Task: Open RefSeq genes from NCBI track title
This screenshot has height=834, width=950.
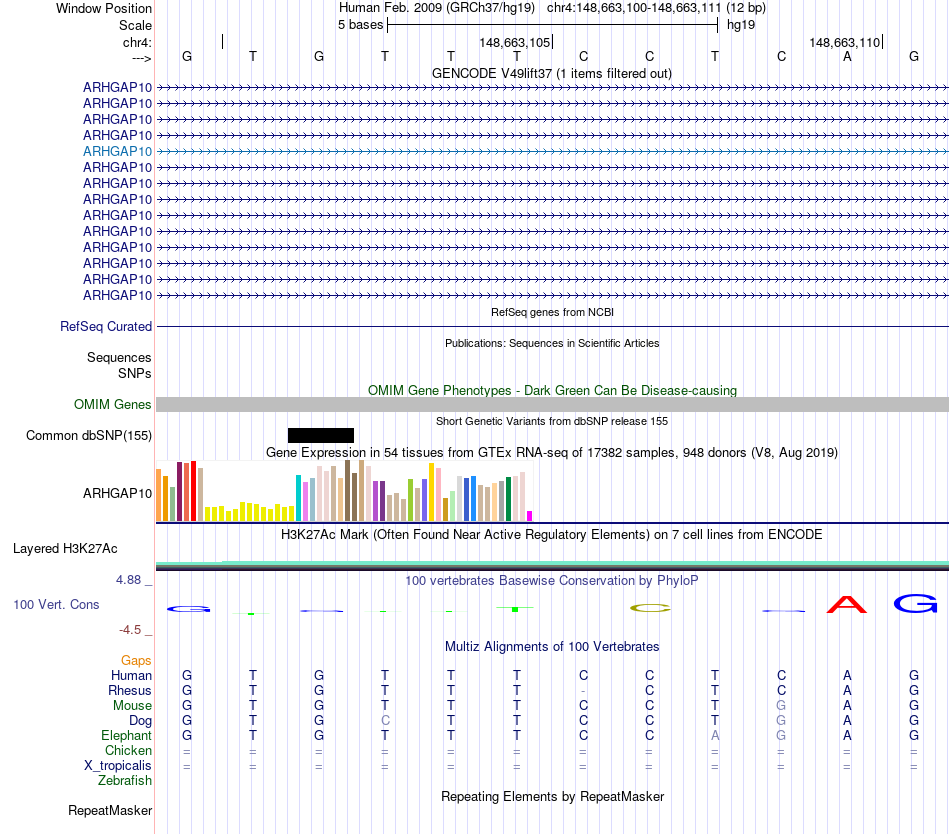Action: pos(552,312)
